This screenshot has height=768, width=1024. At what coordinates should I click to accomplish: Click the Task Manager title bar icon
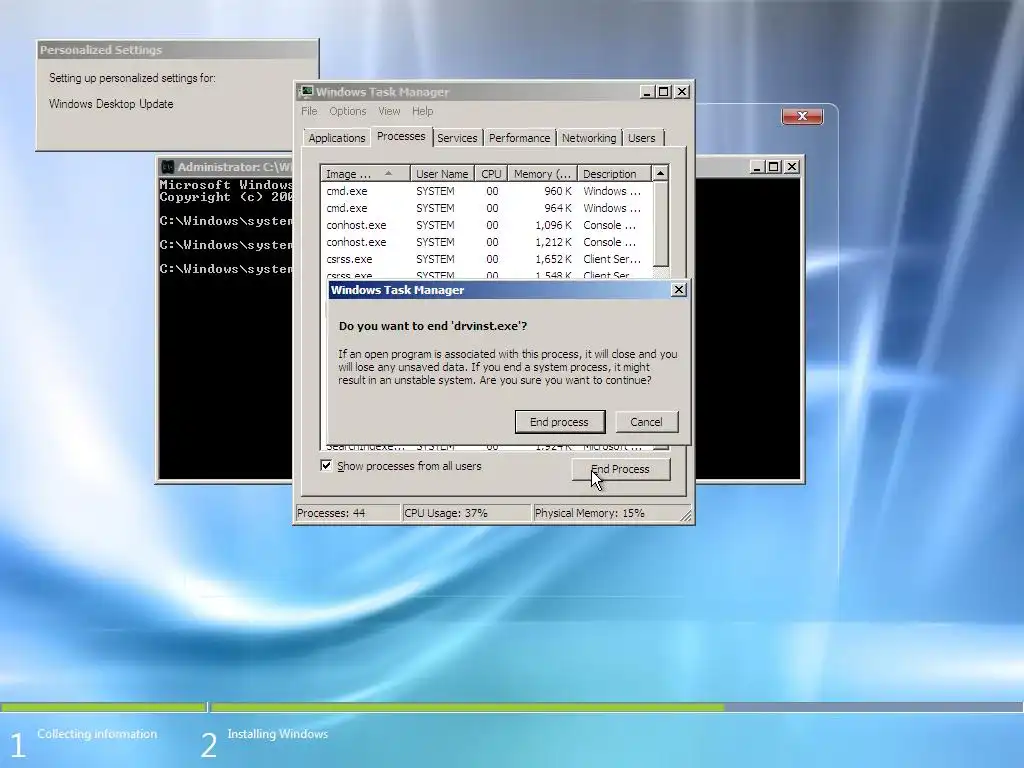[x=306, y=91]
